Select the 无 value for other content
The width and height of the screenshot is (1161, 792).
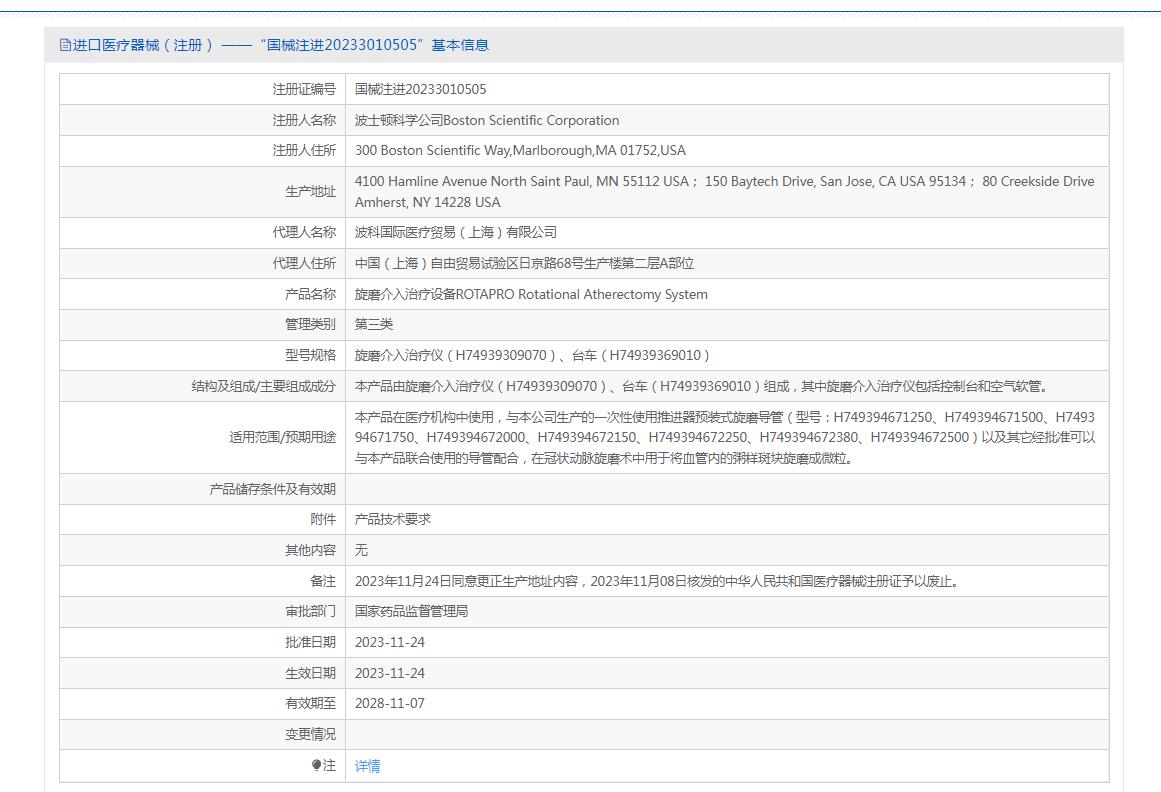click(x=361, y=550)
